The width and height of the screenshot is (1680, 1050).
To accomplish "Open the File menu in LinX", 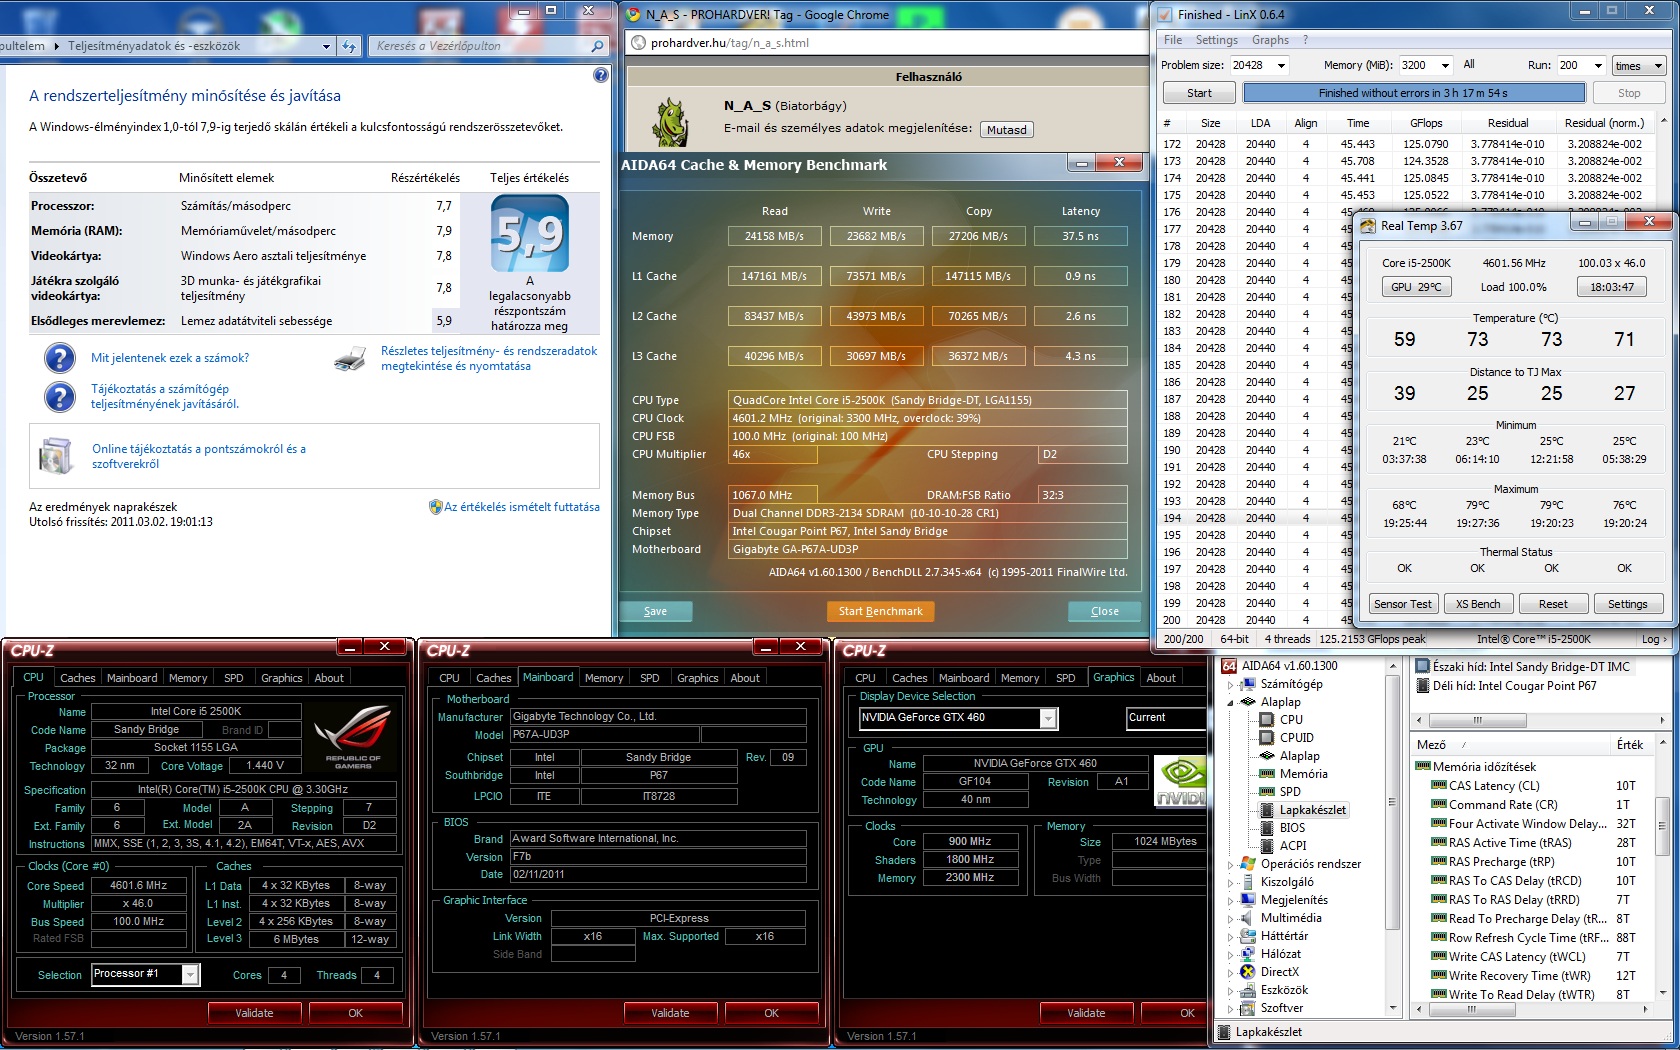I will pos(1173,40).
